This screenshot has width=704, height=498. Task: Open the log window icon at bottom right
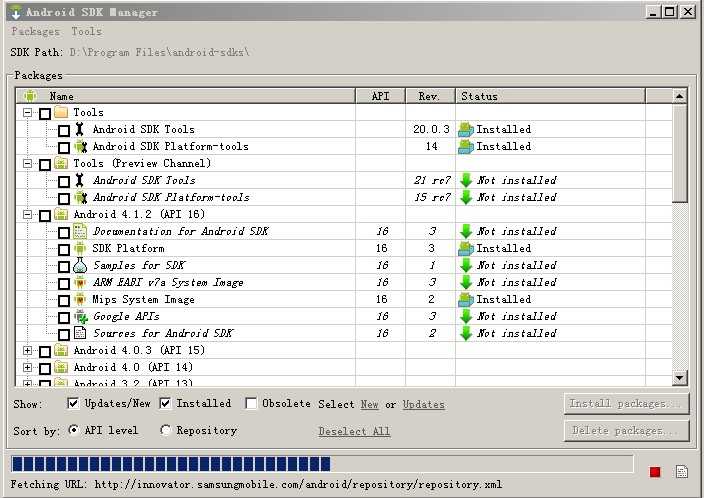click(x=682, y=472)
